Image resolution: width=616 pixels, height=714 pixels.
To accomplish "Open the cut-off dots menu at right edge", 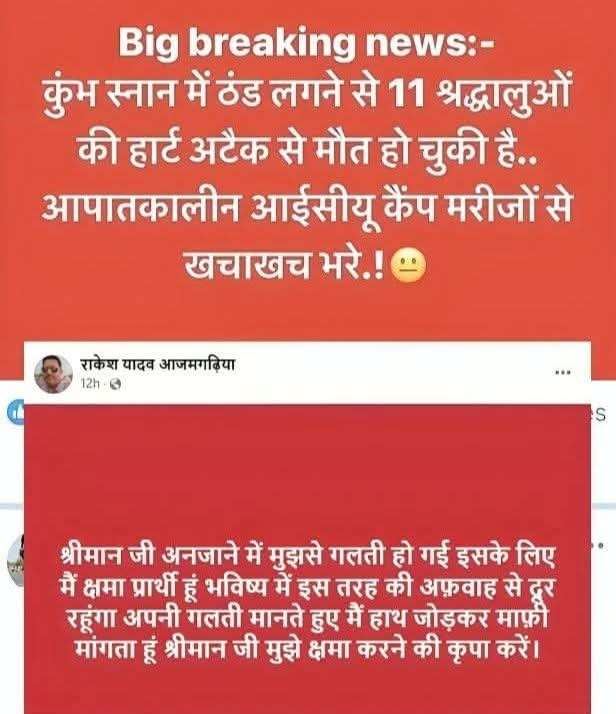I will (599, 545).
